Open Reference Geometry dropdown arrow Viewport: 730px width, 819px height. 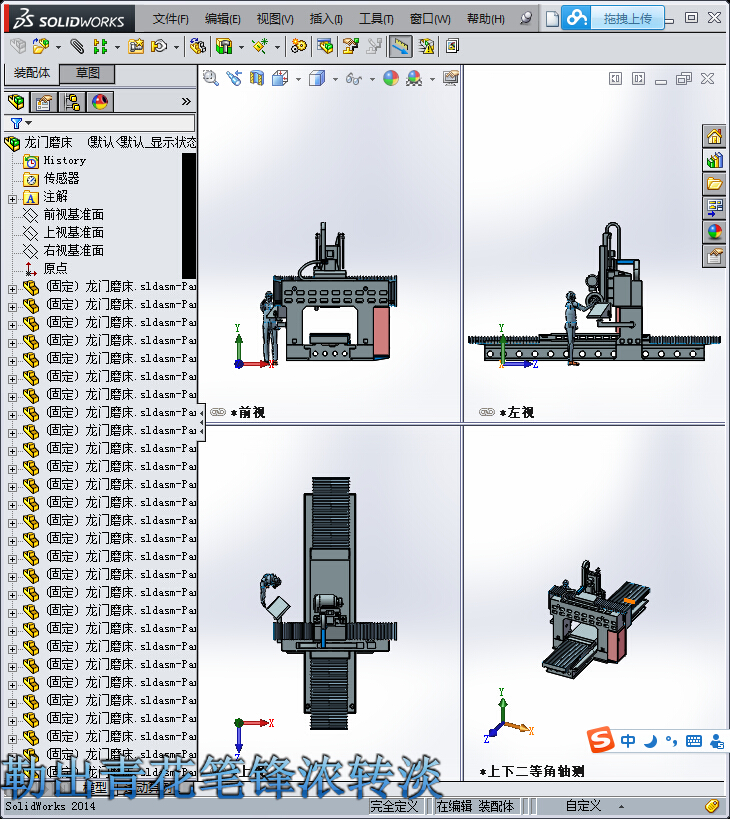coord(277,48)
